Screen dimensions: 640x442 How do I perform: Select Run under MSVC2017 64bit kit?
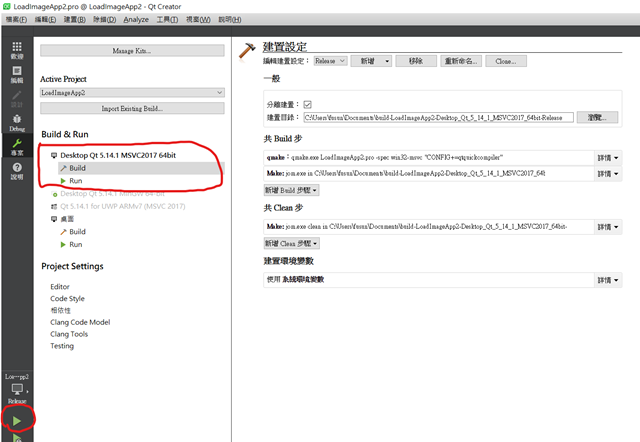[76, 181]
